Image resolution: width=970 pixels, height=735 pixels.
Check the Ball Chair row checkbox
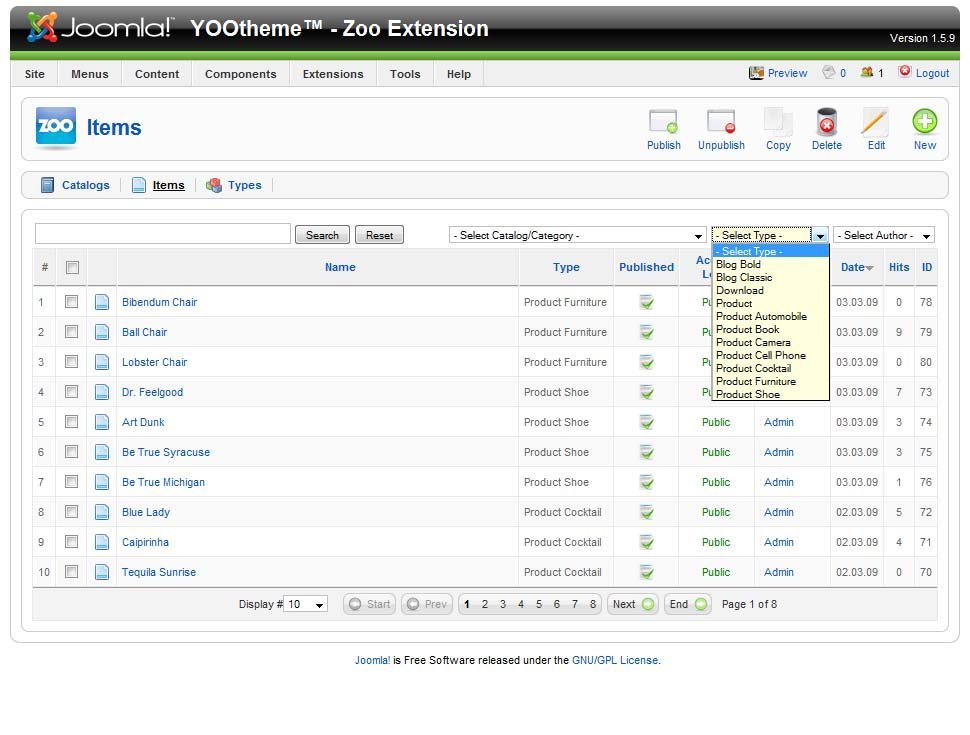click(72, 332)
